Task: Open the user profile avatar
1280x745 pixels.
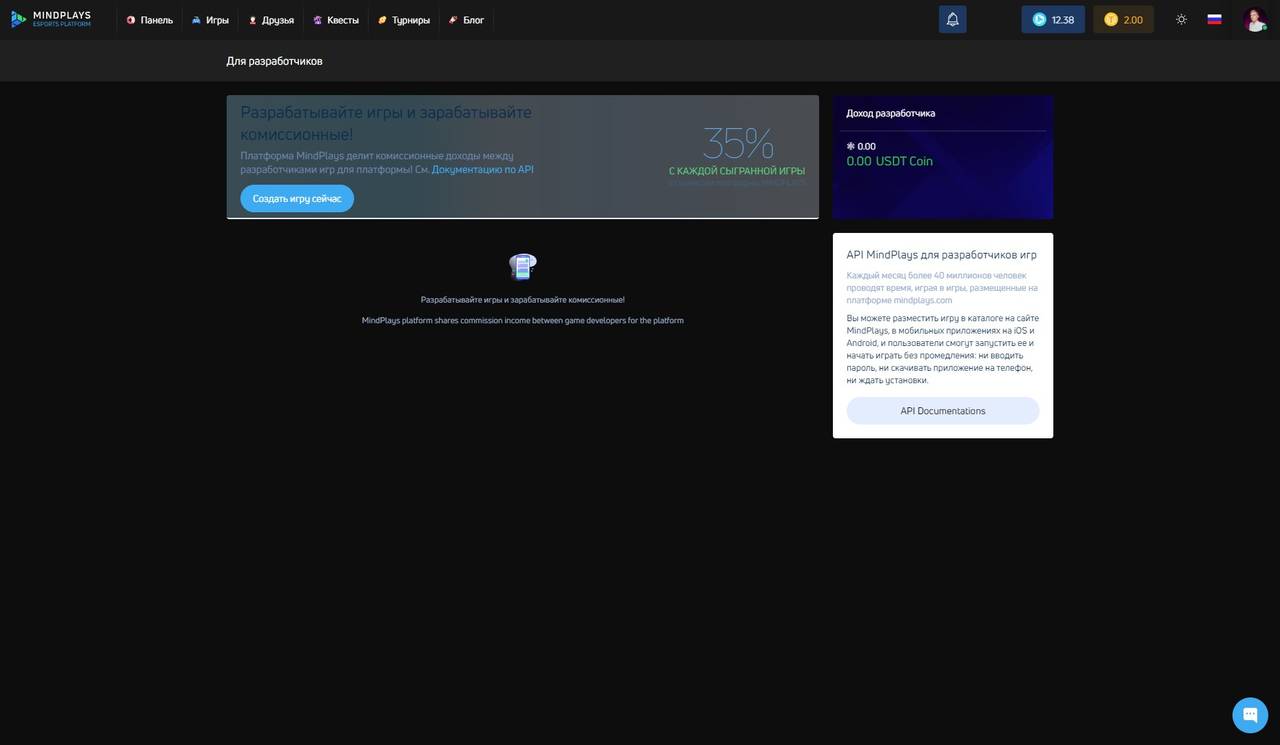Action: click(1255, 19)
